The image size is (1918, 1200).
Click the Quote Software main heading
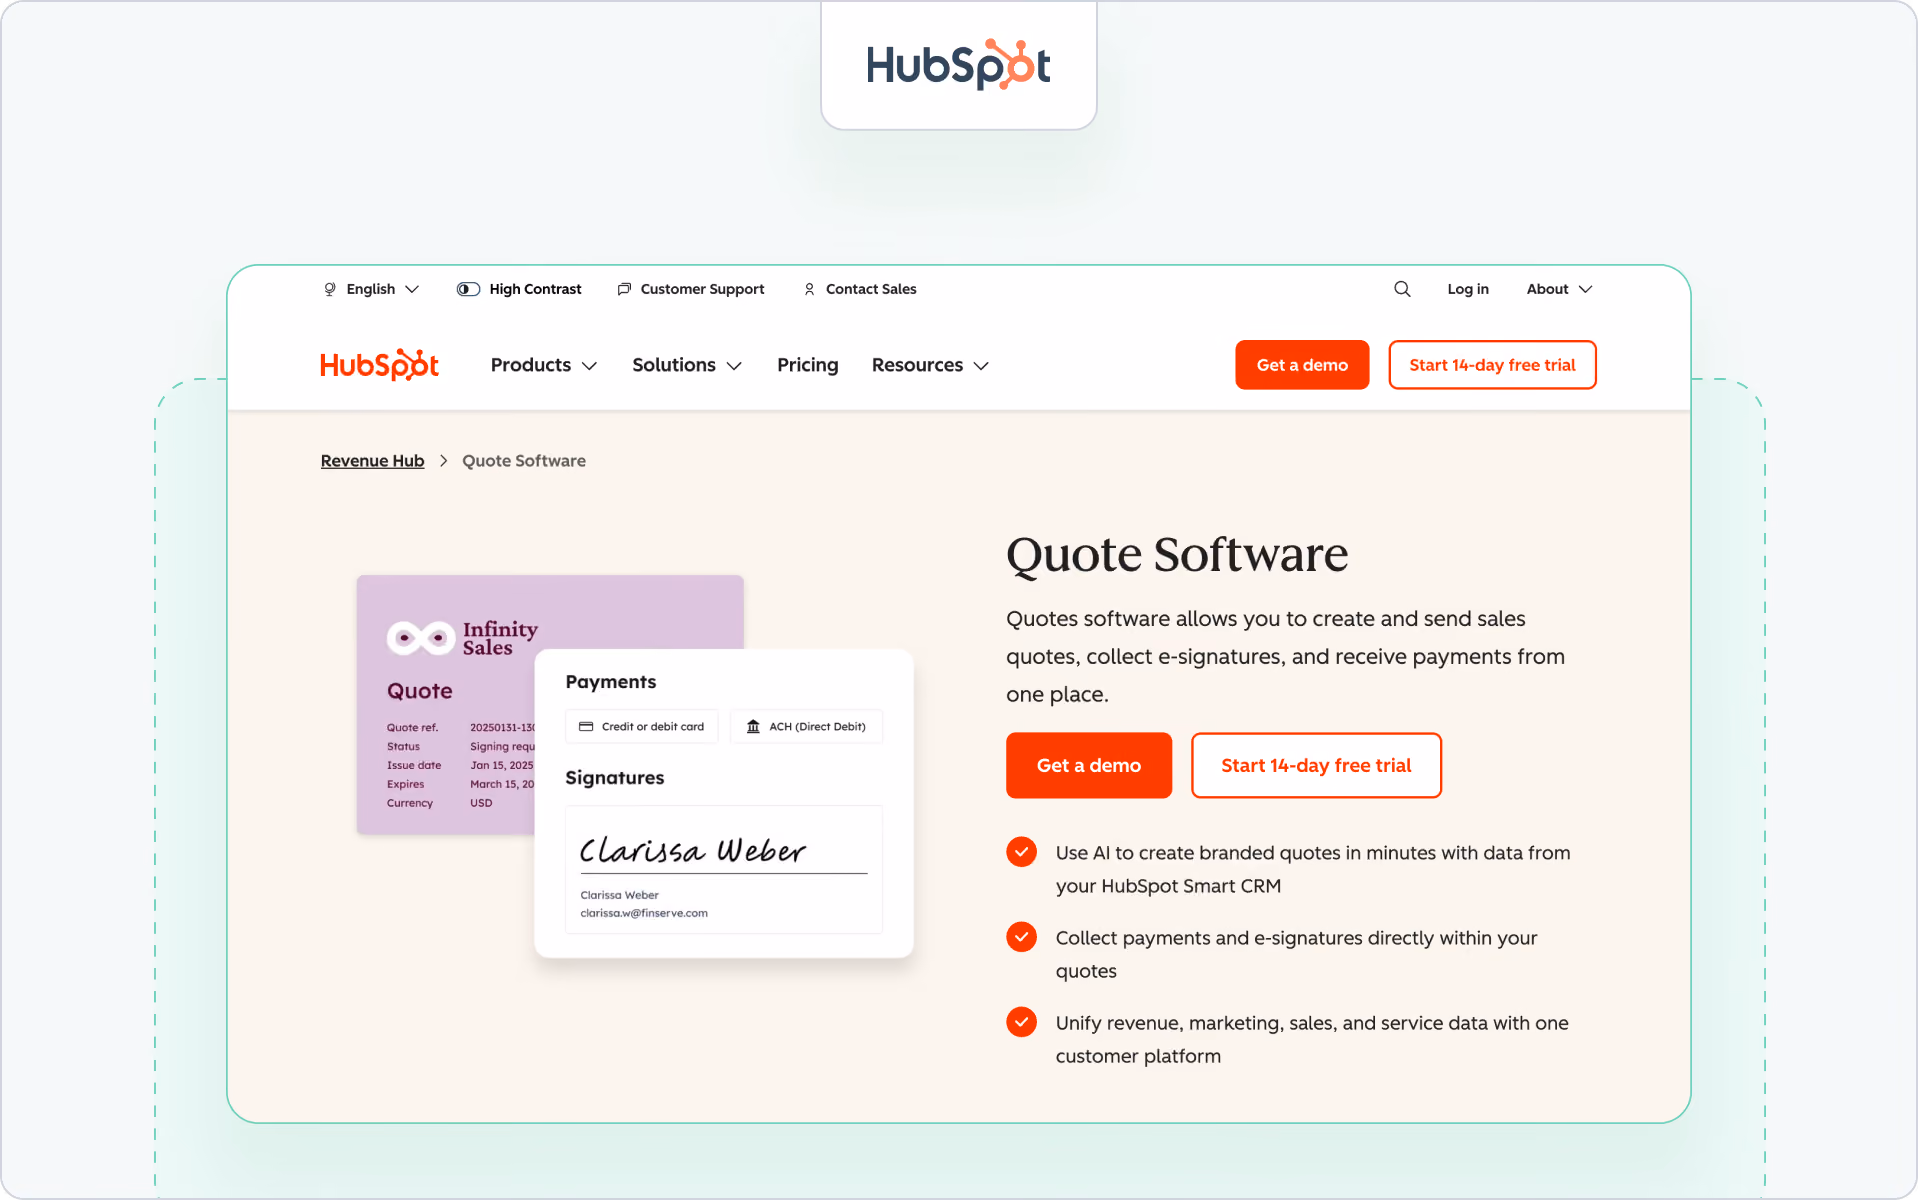(1177, 554)
